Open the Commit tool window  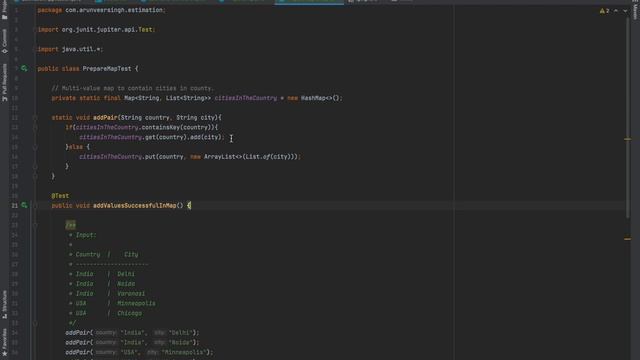pyautogui.click(x=4, y=41)
